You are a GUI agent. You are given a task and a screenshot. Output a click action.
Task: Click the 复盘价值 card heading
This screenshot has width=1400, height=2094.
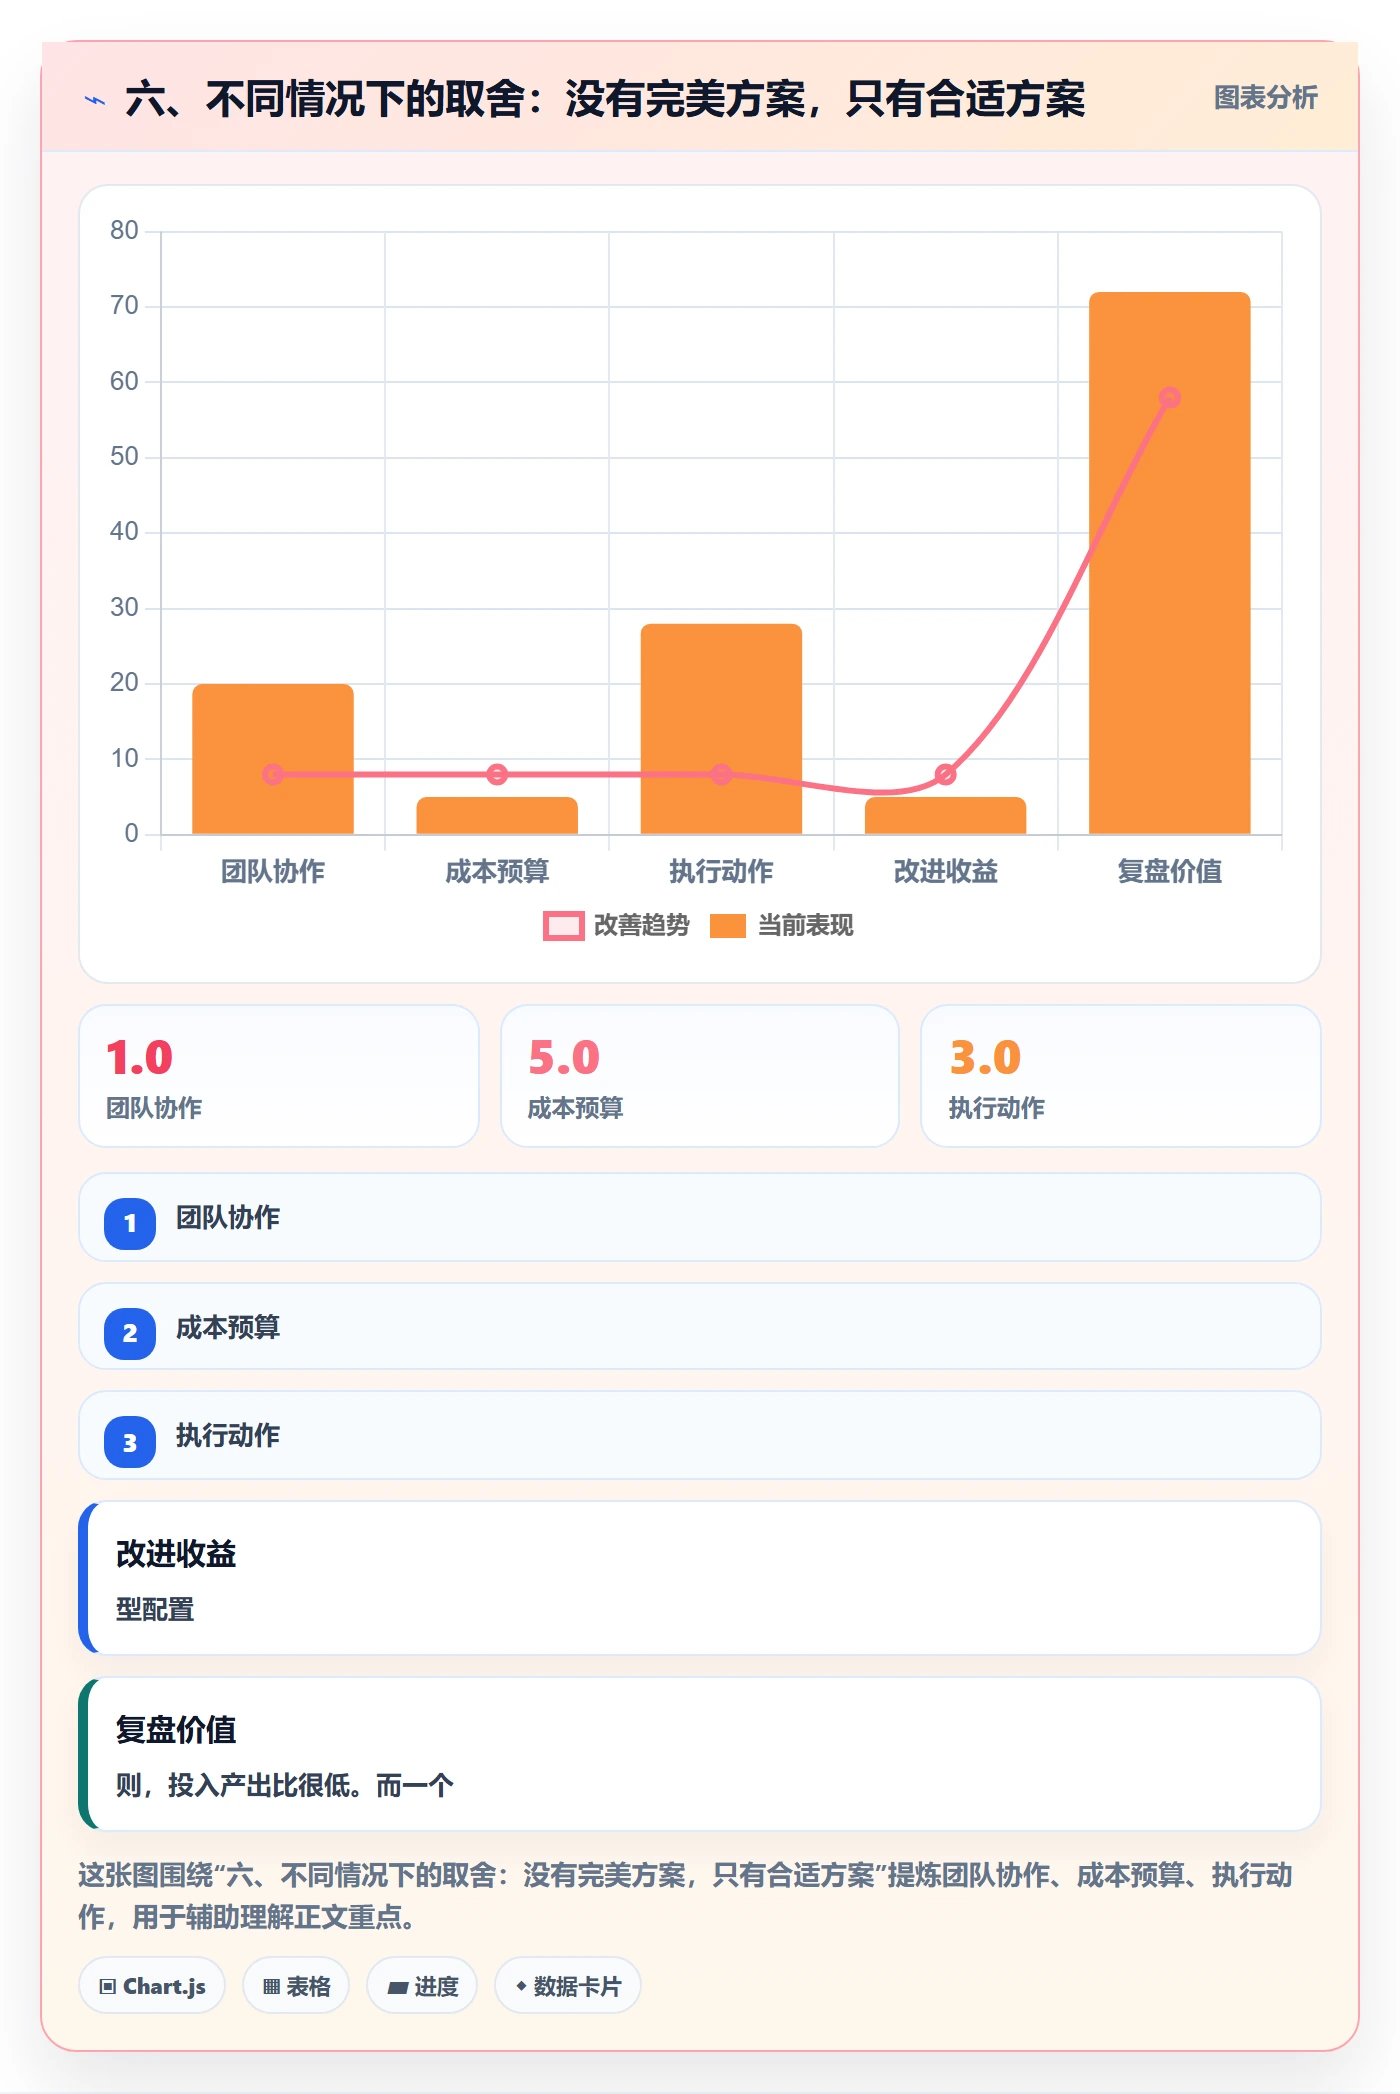pyautogui.click(x=176, y=1730)
